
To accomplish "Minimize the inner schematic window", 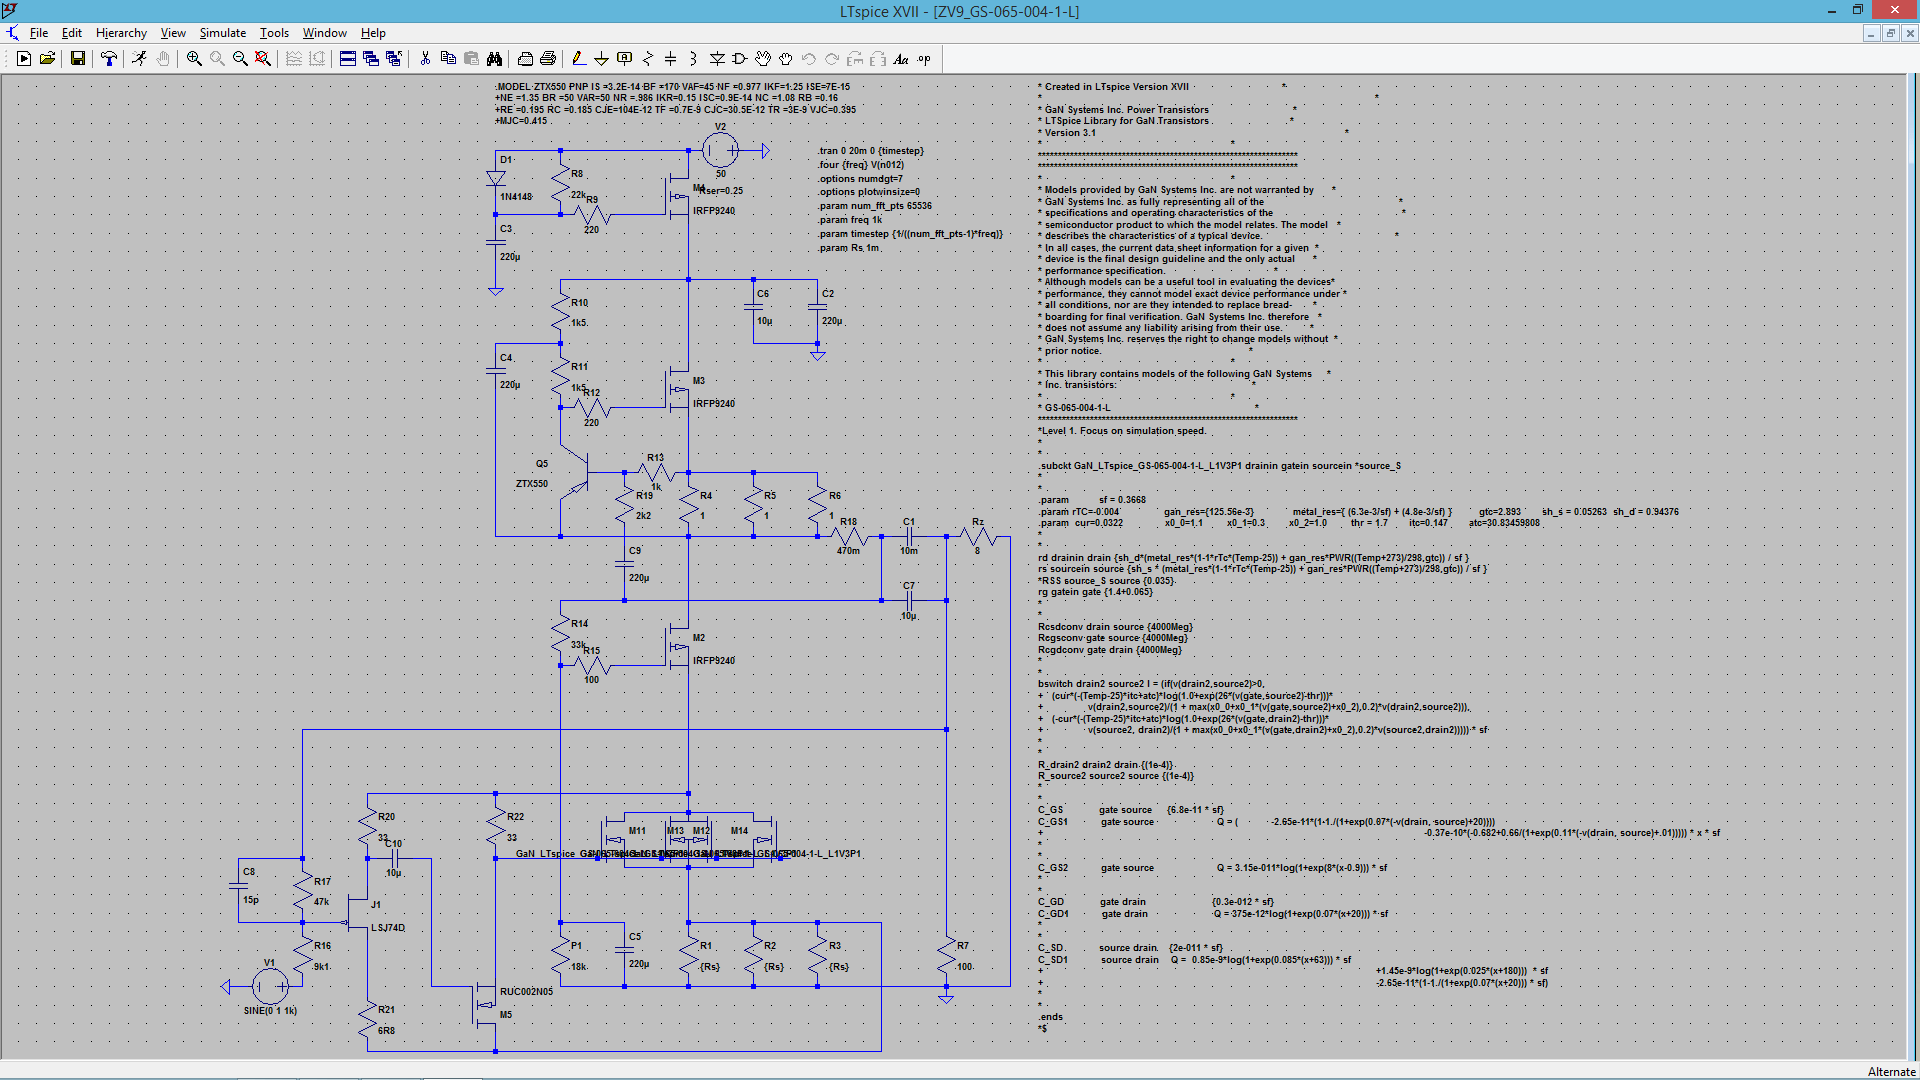I will pos(1871,33).
